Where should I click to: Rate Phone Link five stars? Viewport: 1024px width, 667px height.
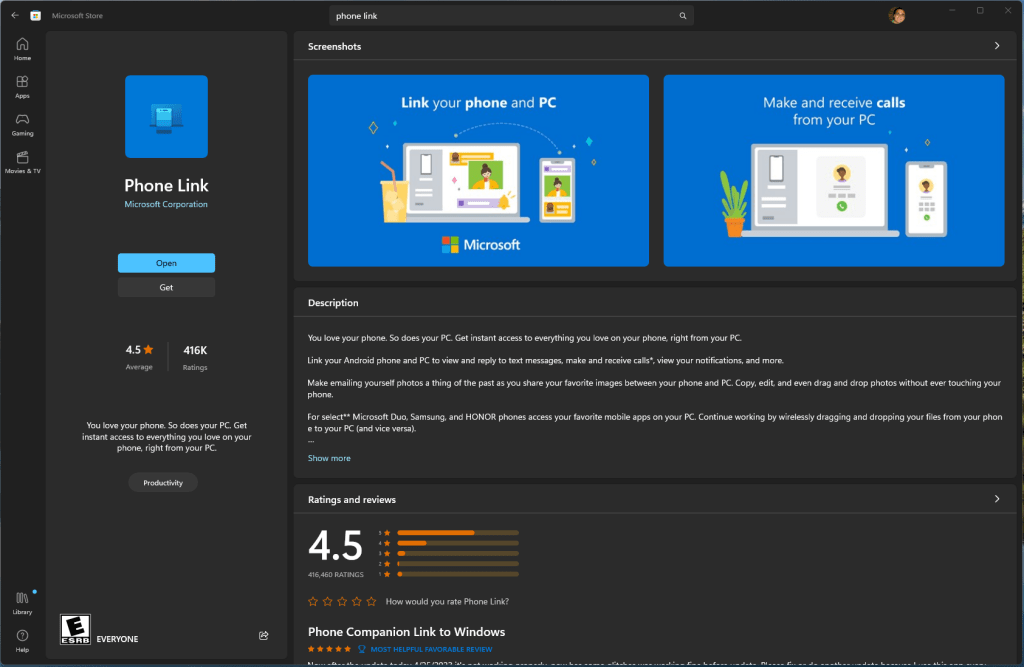point(371,601)
